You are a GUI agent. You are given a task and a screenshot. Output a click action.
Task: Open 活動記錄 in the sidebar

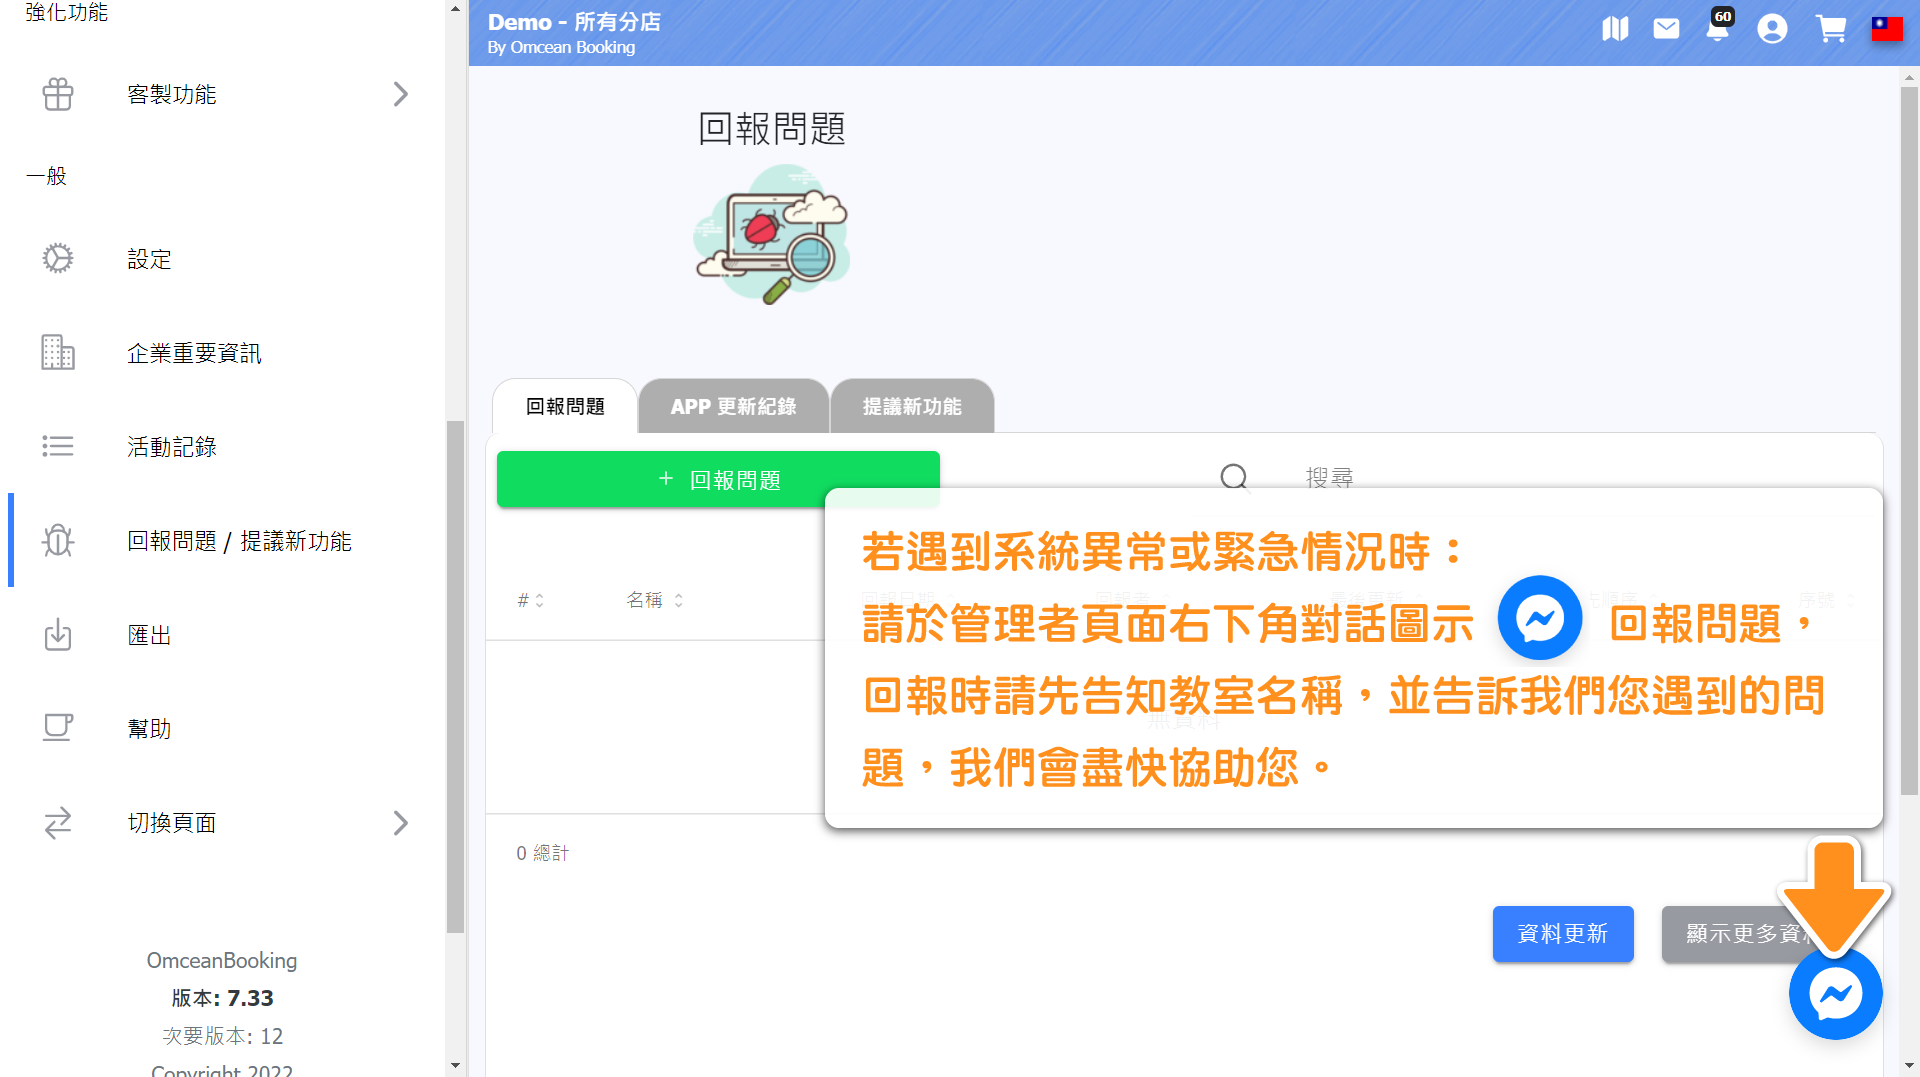pyautogui.click(x=171, y=447)
